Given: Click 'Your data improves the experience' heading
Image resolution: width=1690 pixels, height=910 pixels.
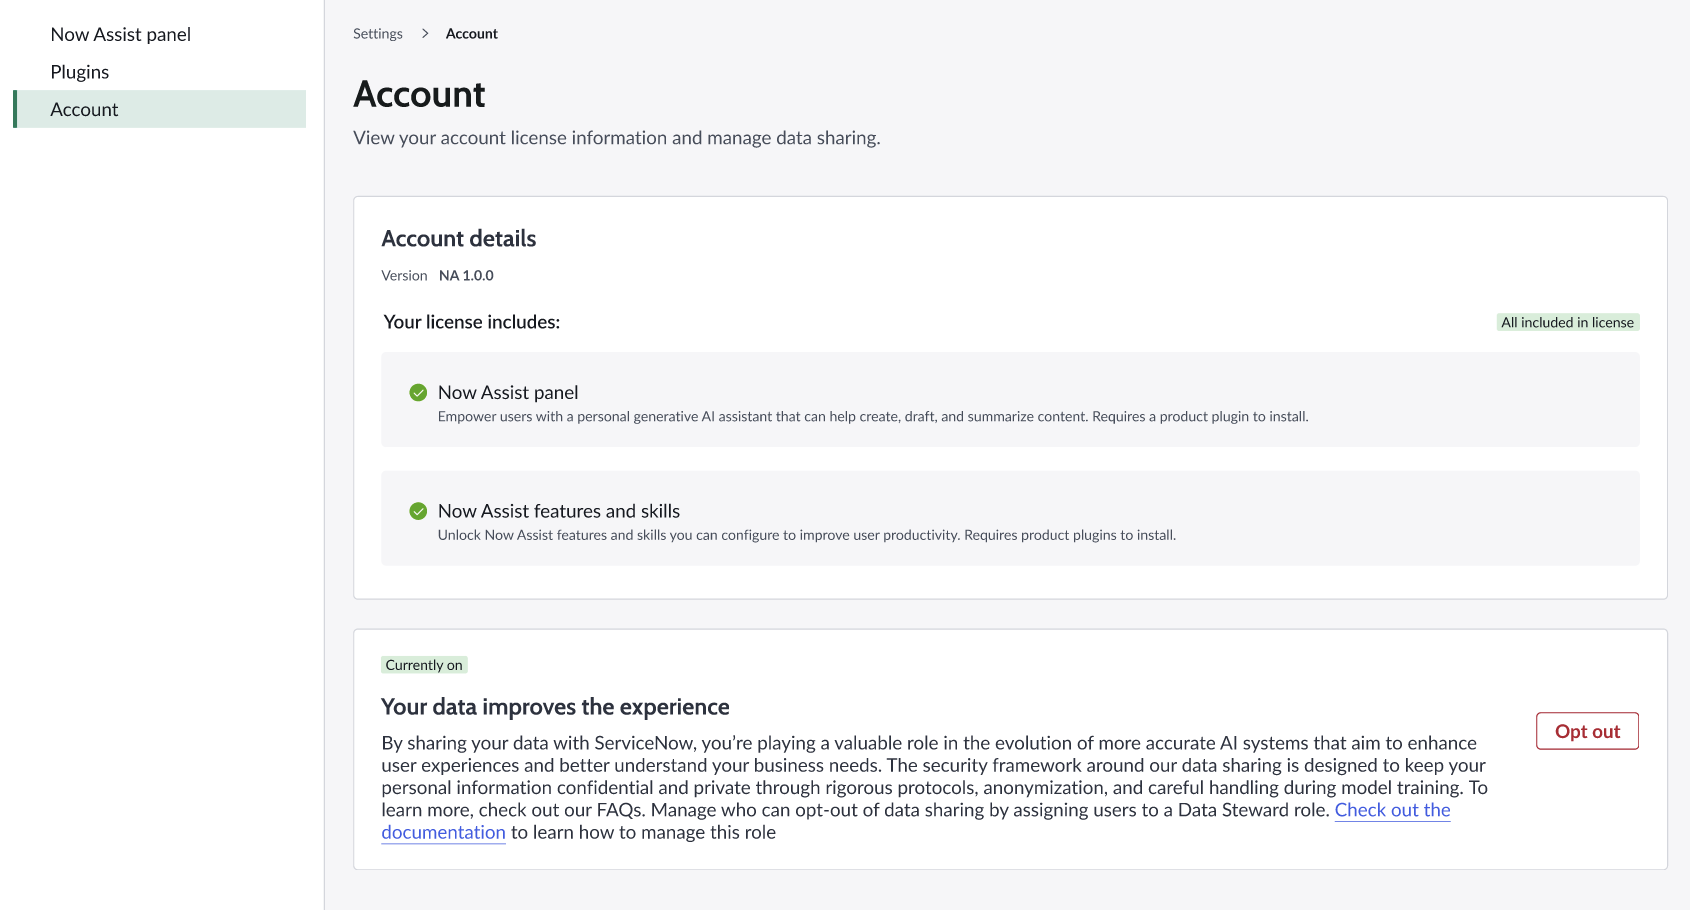Looking at the screenshot, I should [555, 707].
